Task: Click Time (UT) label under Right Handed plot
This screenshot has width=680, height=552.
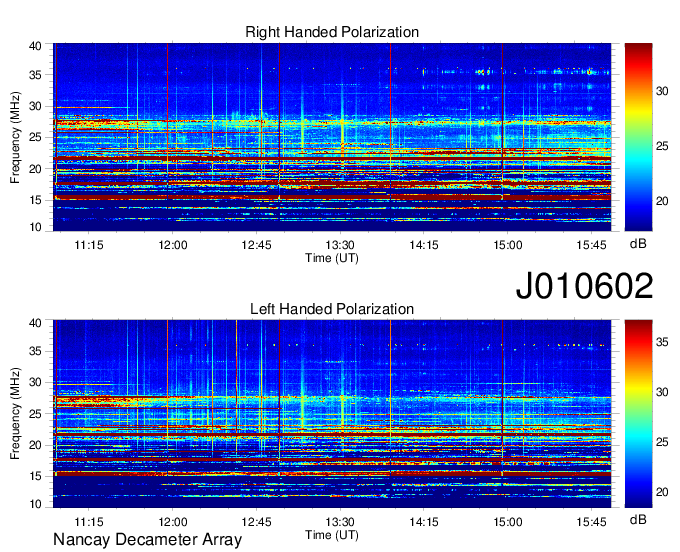Action: pyautogui.click(x=332, y=258)
